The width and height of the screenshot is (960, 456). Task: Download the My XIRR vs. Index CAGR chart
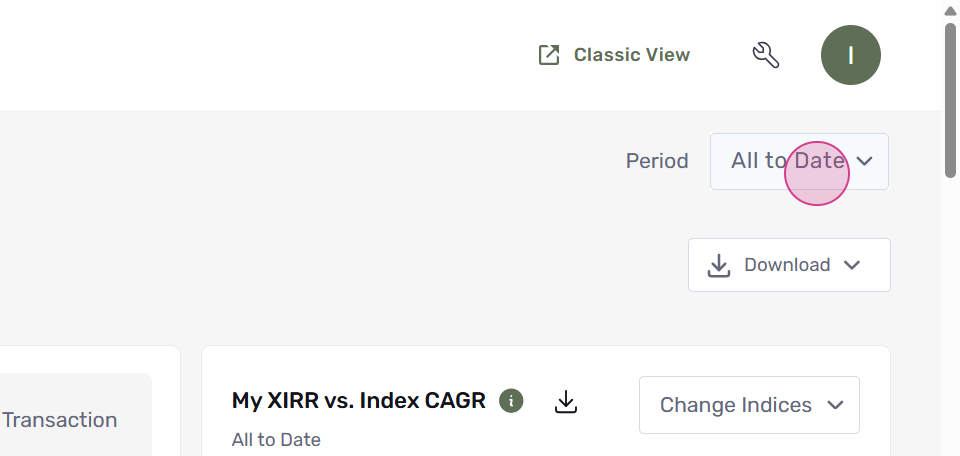point(566,402)
